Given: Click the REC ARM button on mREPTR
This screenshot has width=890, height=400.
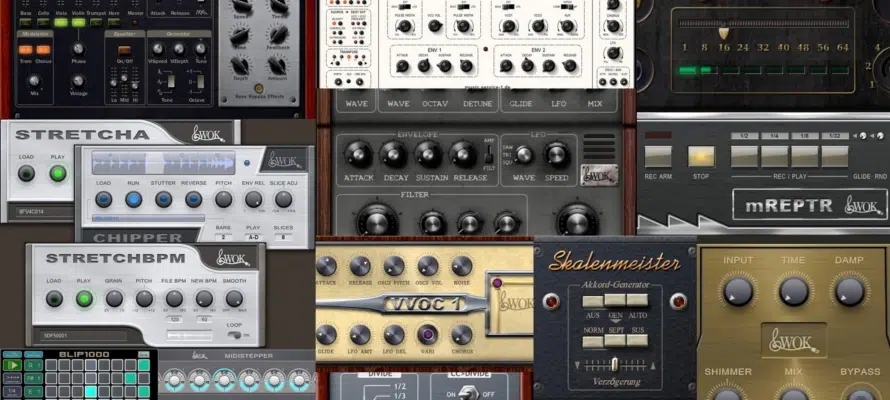Looking at the screenshot, I should click(658, 157).
